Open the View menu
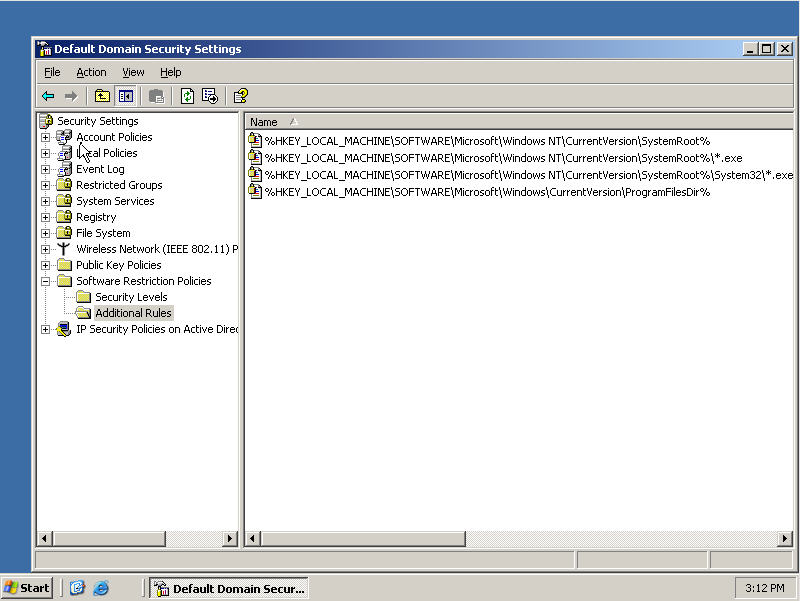This screenshot has width=800, height=601. (x=133, y=72)
